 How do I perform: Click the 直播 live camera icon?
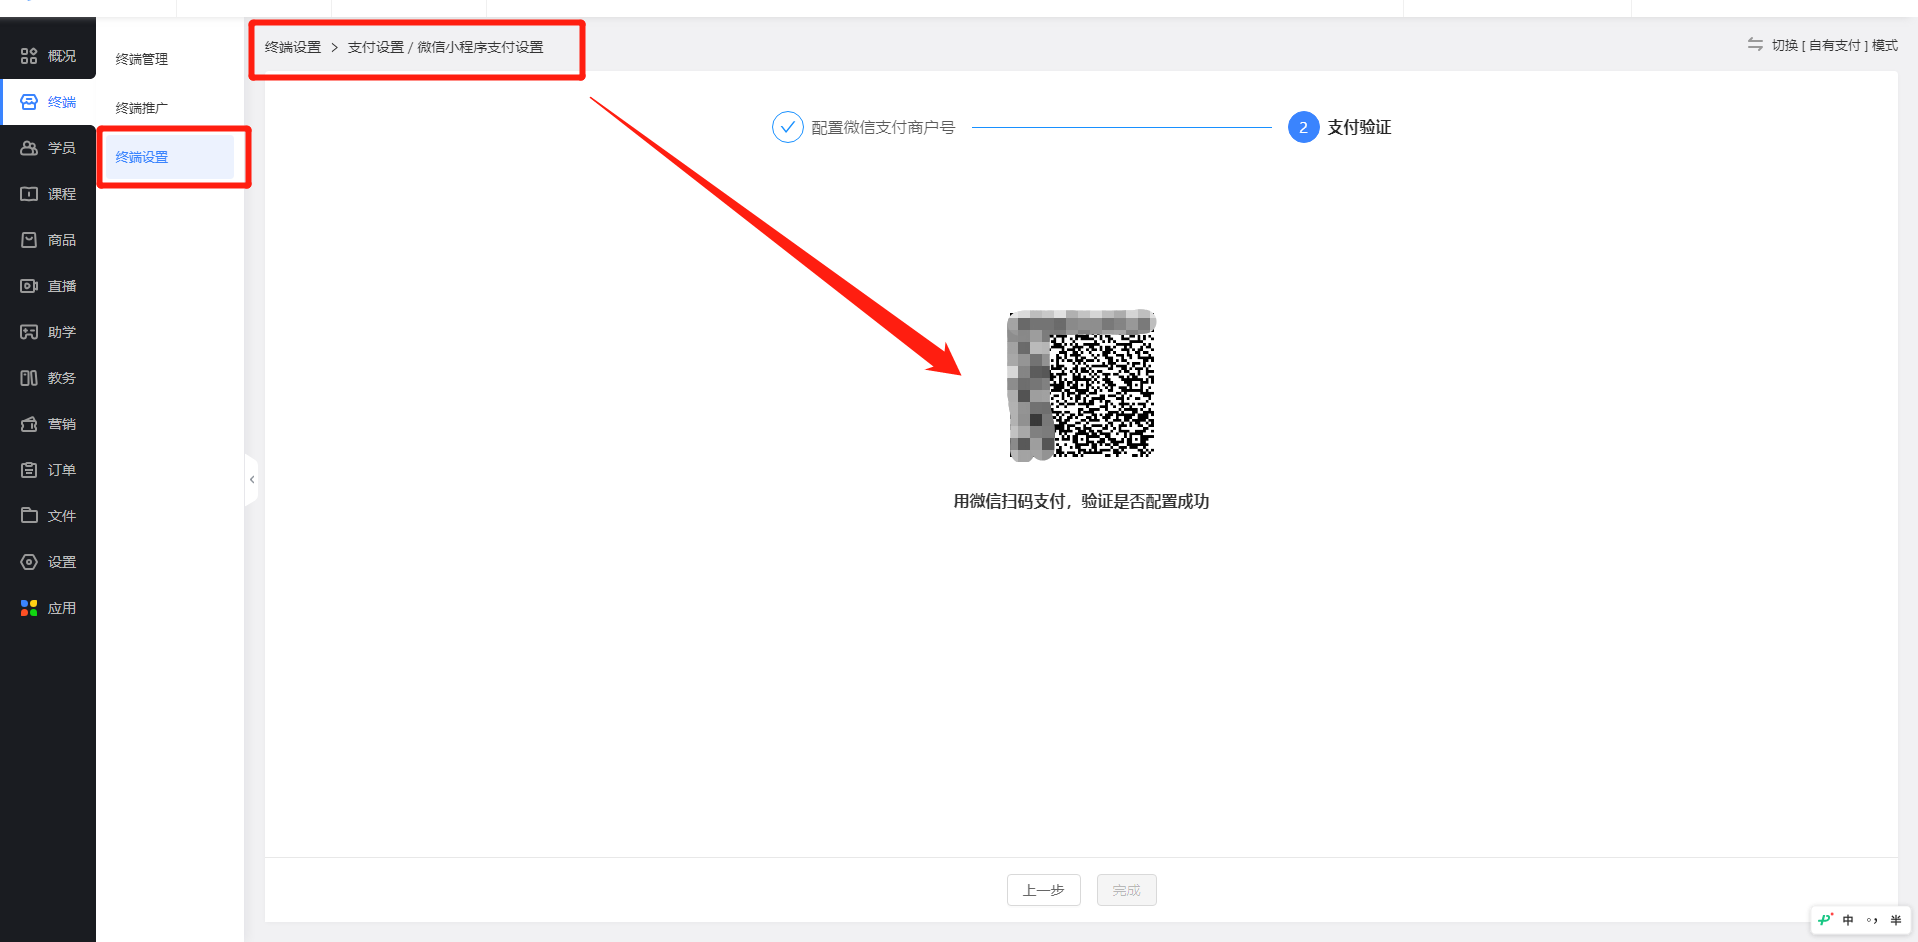tap(29, 286)
